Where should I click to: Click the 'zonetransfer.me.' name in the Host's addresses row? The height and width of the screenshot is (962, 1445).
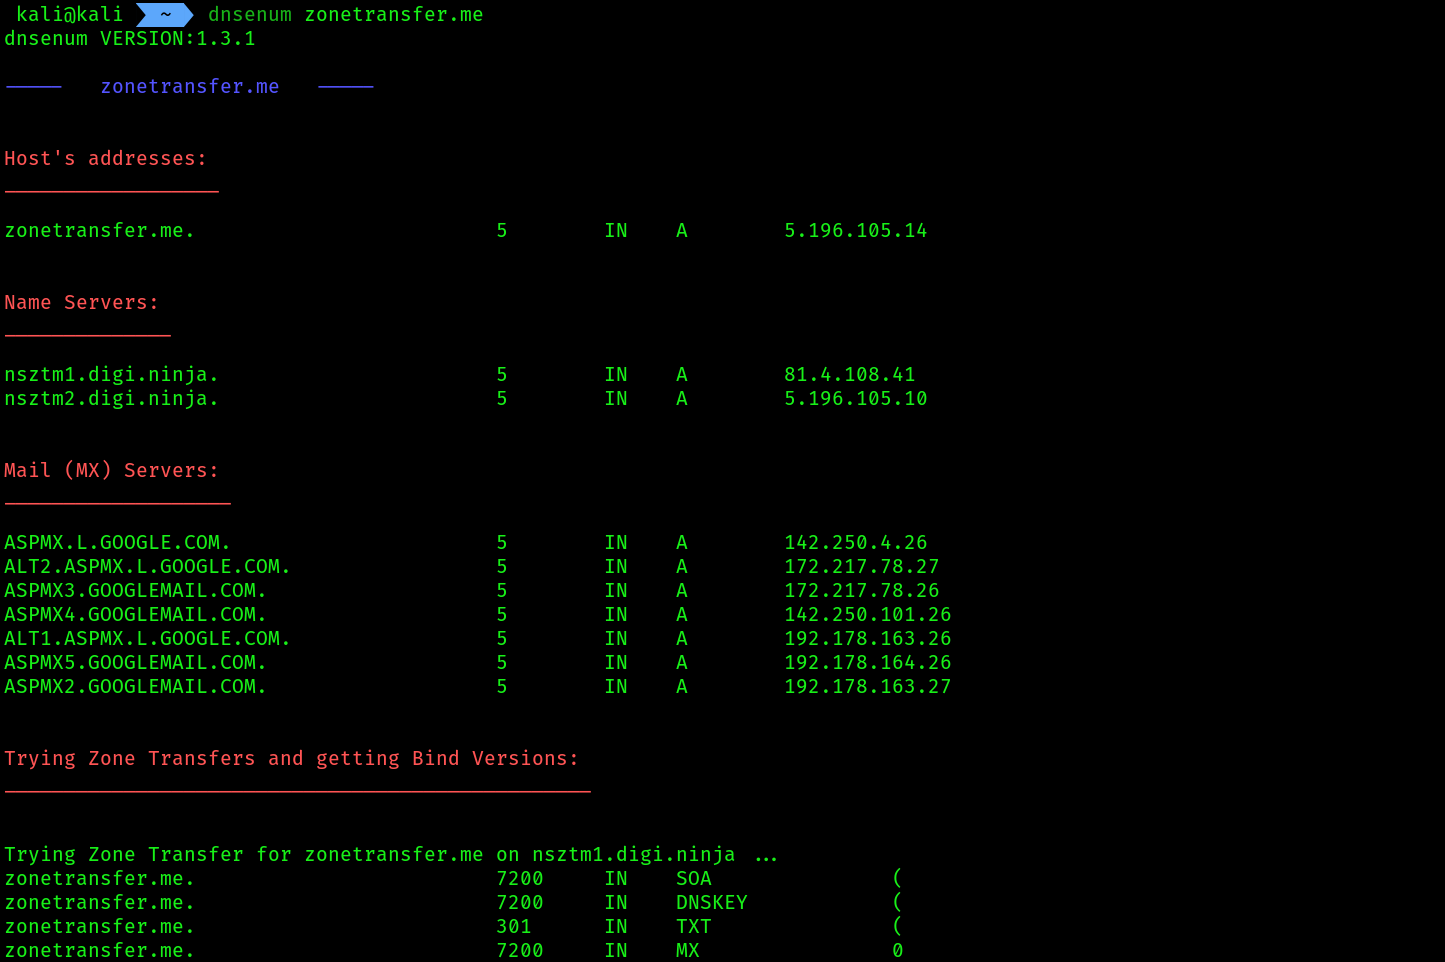[x=99, y=231]
